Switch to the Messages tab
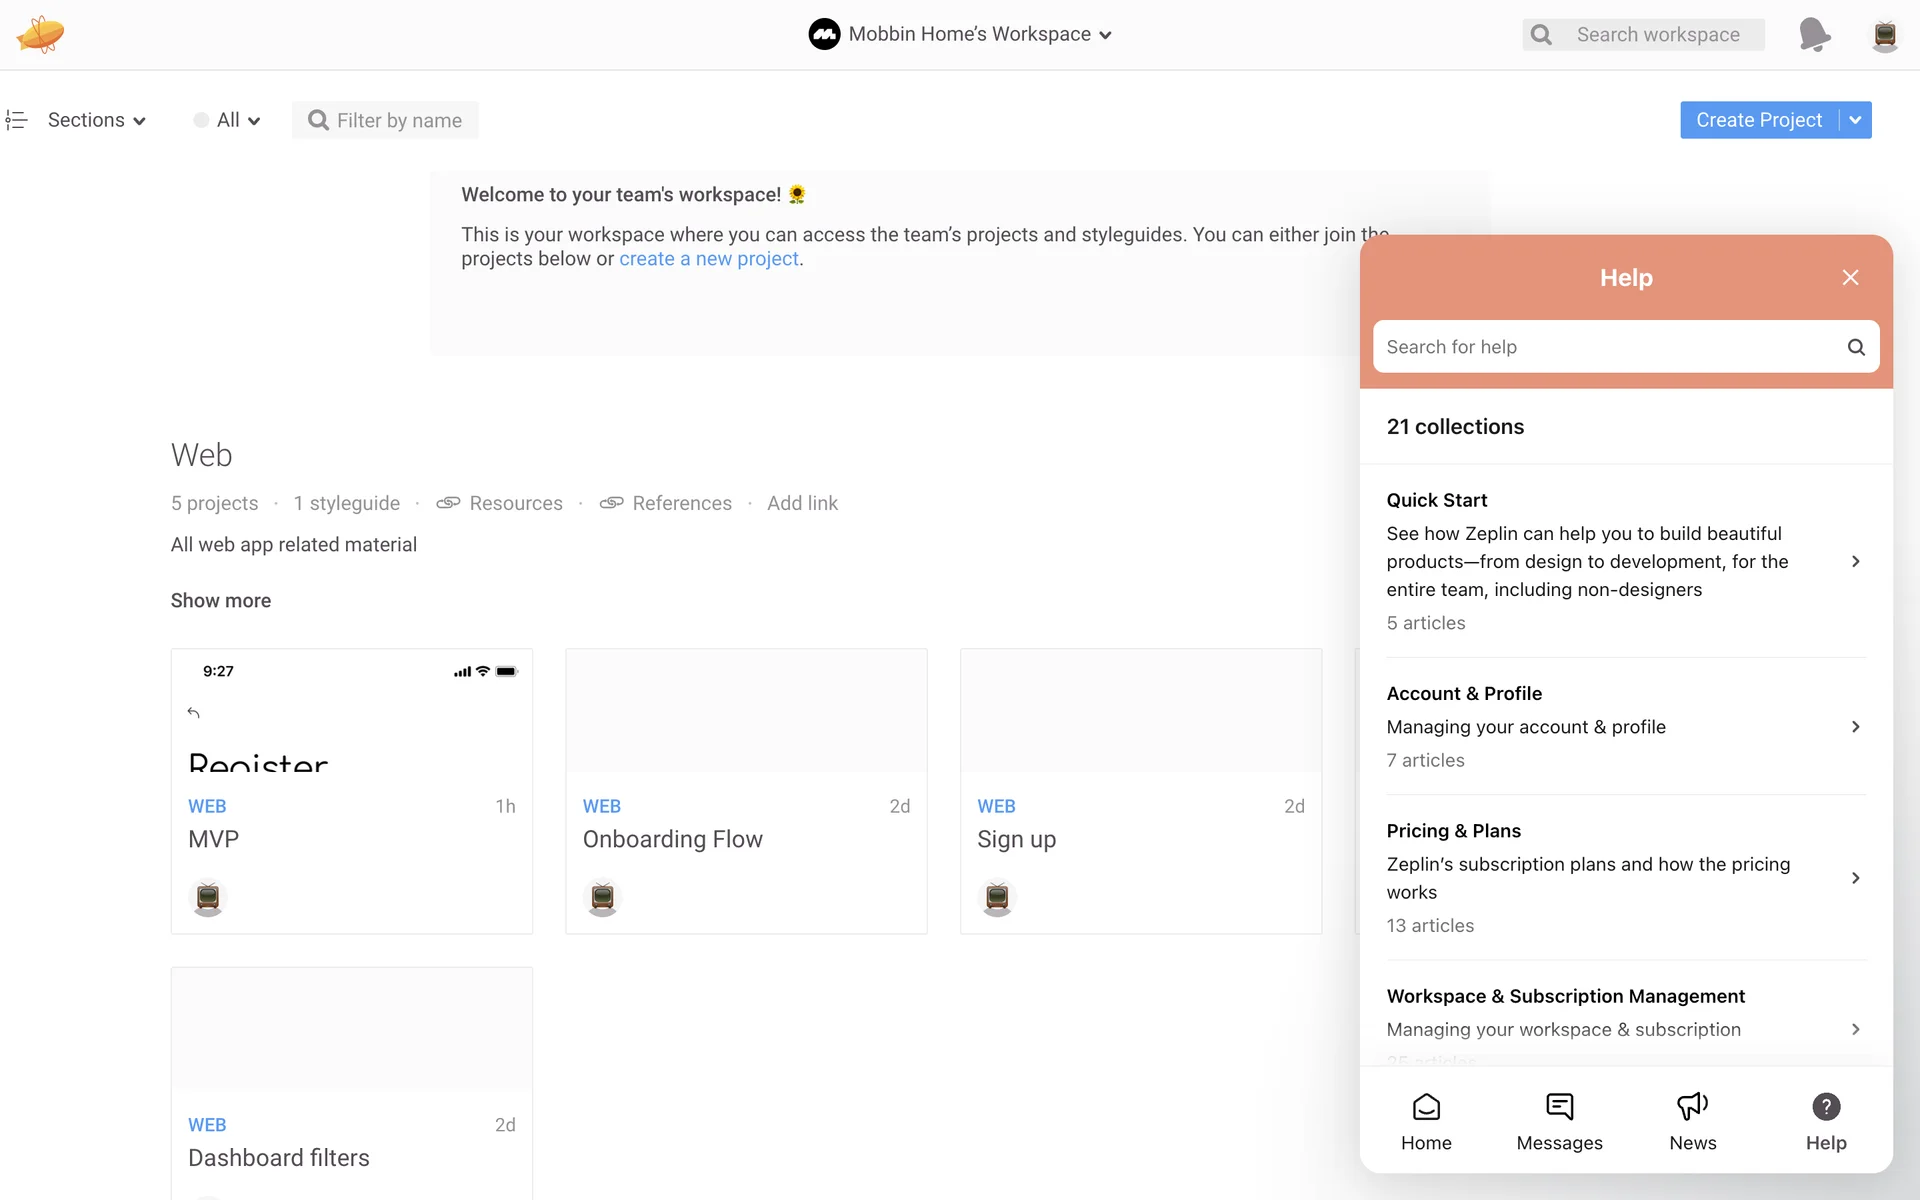The width and height of the screenshot is (1920, 1200). pyautogui.click(x=1559, y=1121)
